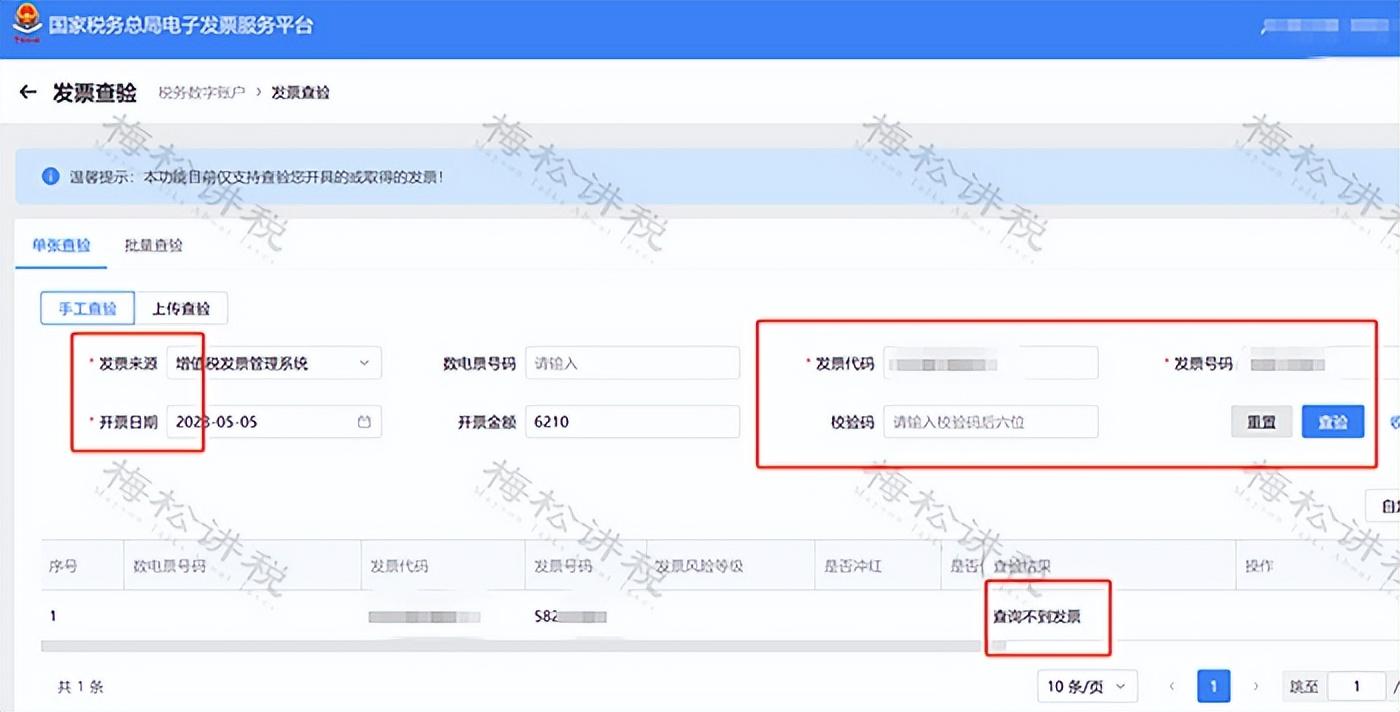Expand the 发票来源 dropdown
The height and width of the screenshot is (712, 1400).
coord(274,363)
